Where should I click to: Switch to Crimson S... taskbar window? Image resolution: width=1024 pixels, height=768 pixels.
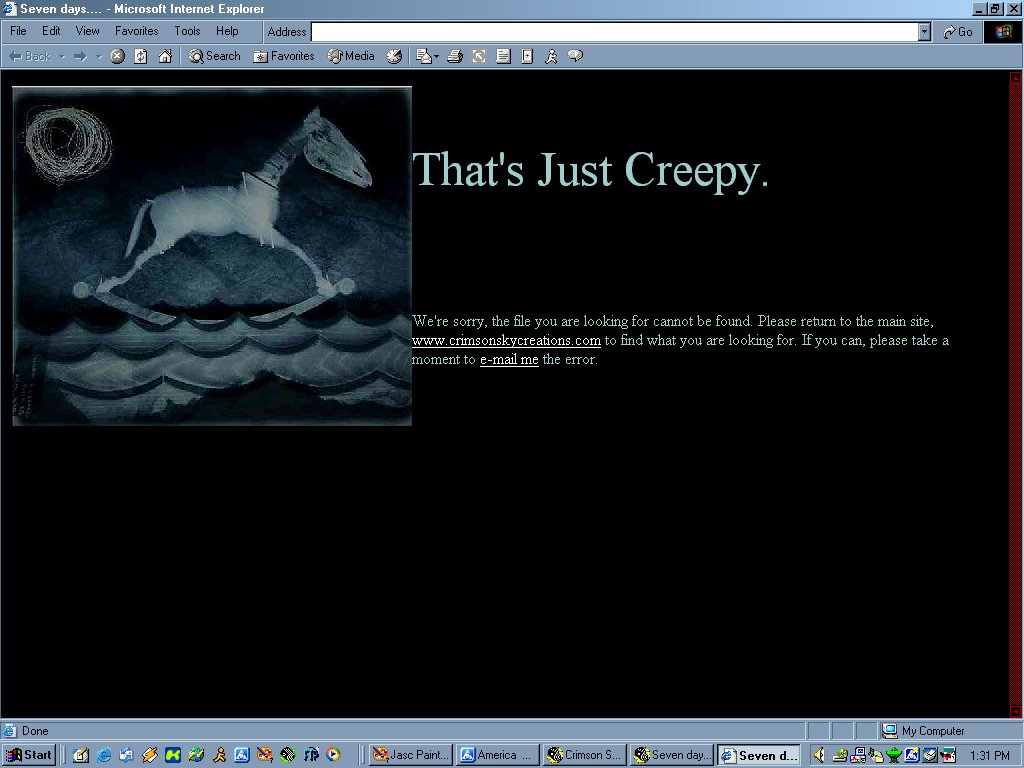[584, 755]
